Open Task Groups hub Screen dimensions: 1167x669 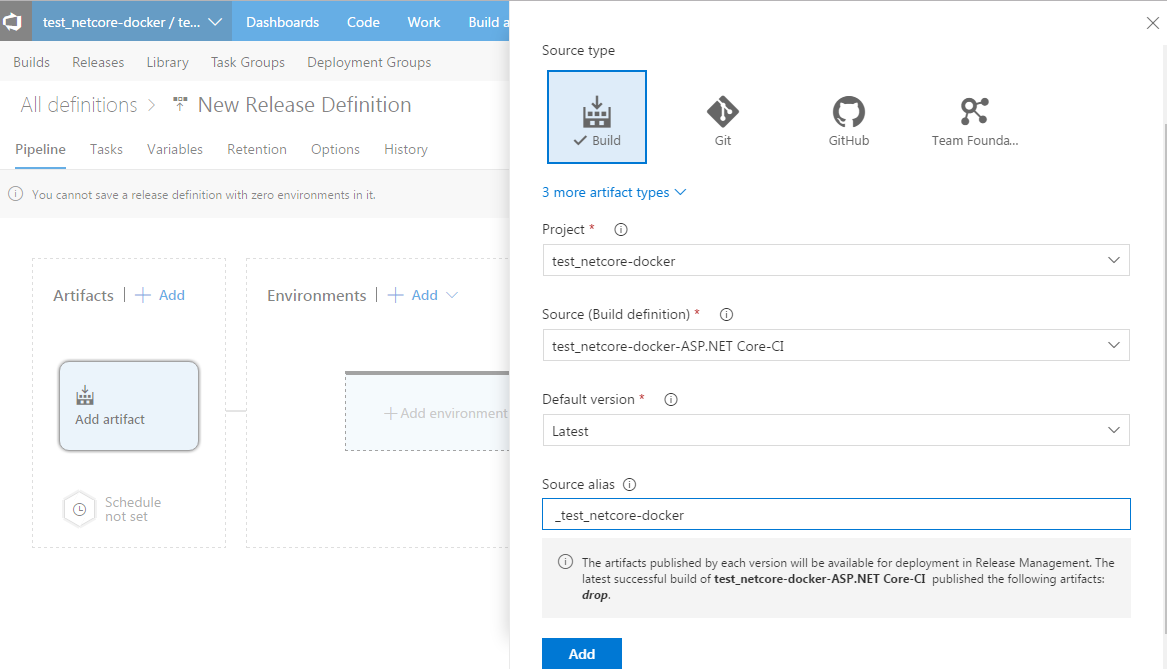(x=248, y=63)
